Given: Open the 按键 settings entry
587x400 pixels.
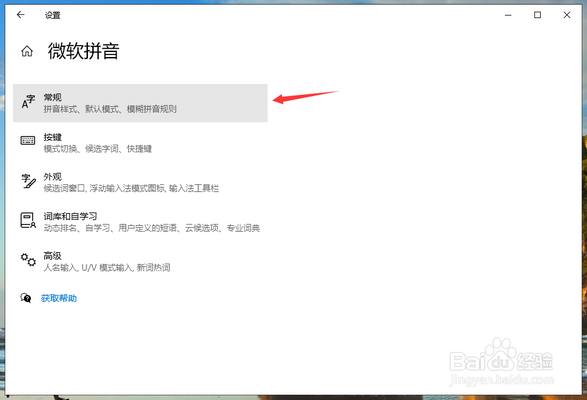Looking at the screenshot, I should point(140,143).
